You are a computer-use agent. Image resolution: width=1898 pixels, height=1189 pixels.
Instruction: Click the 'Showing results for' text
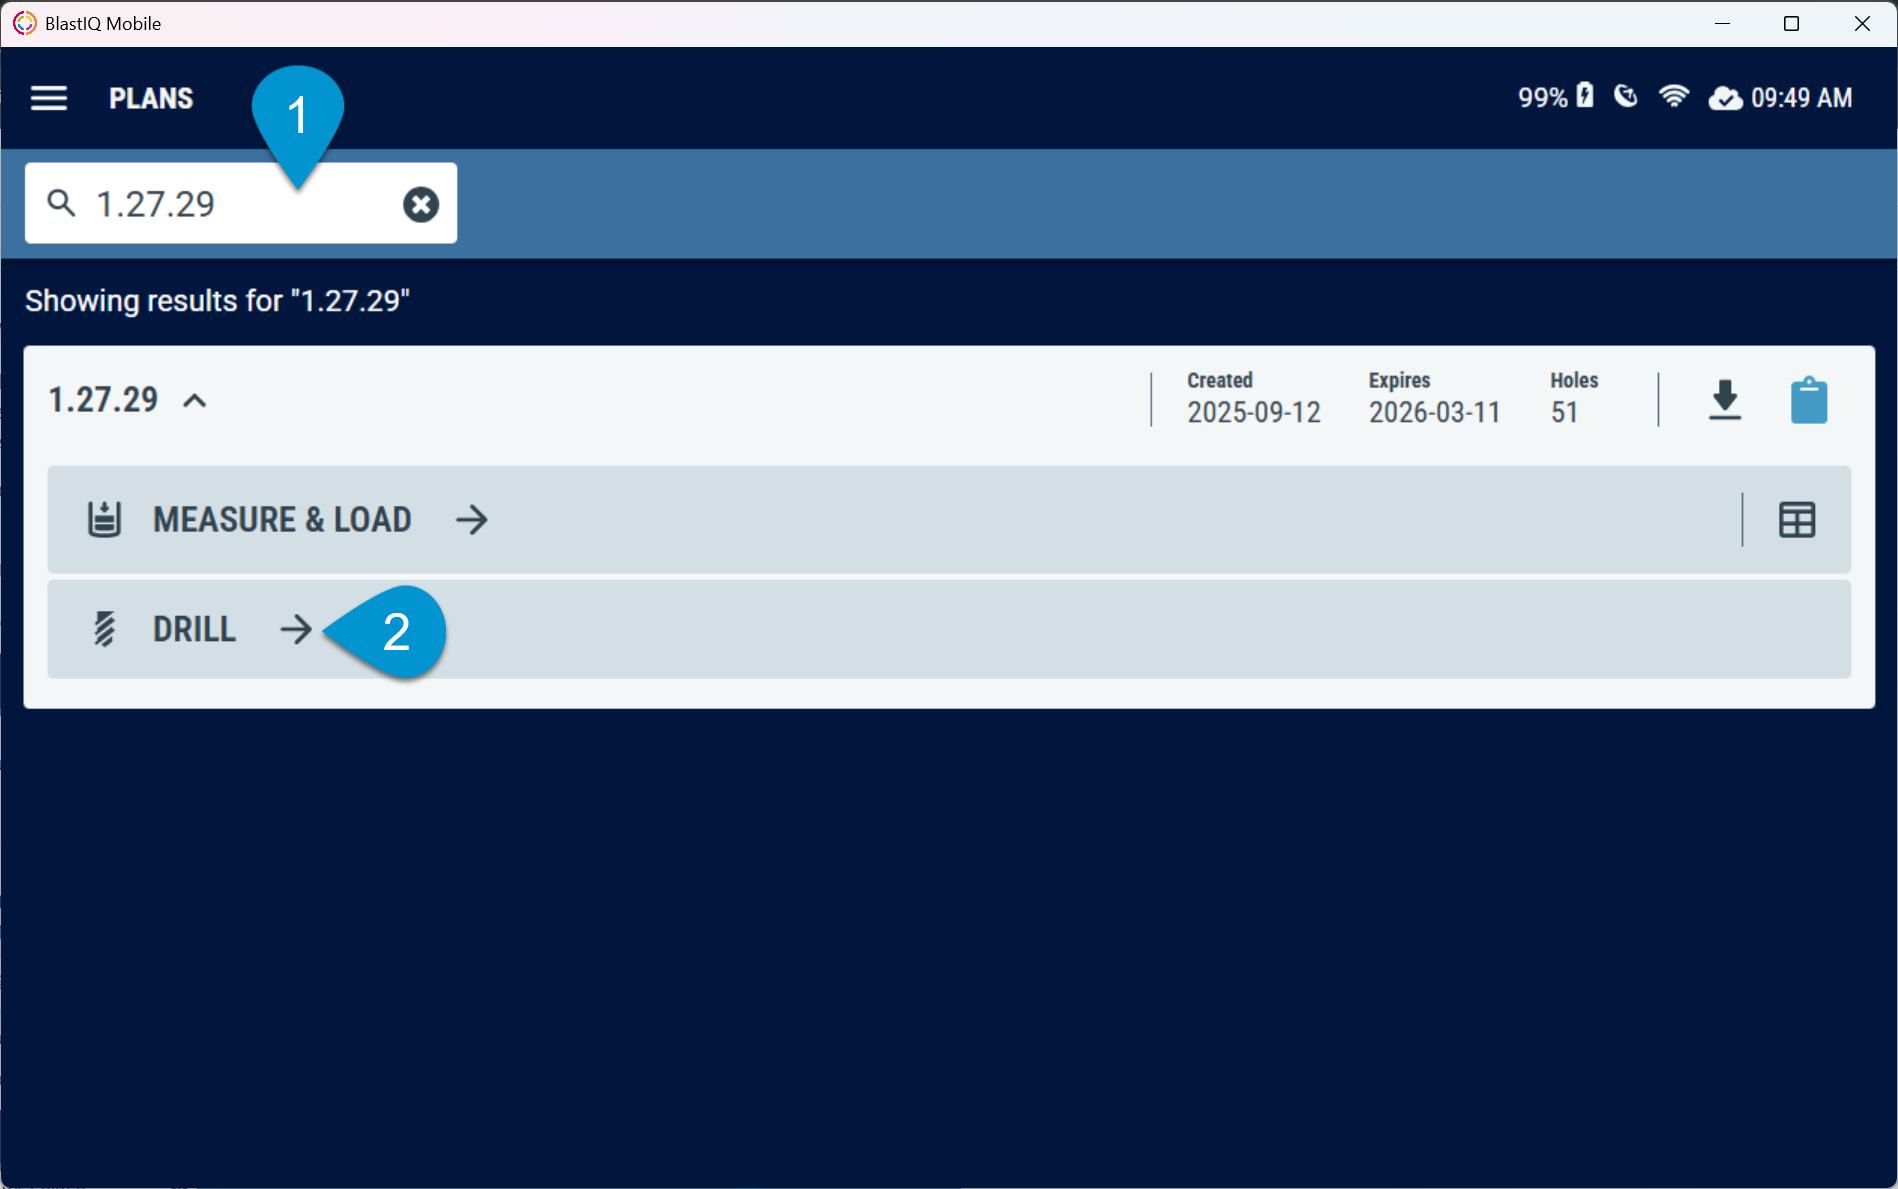coord(217,301)
